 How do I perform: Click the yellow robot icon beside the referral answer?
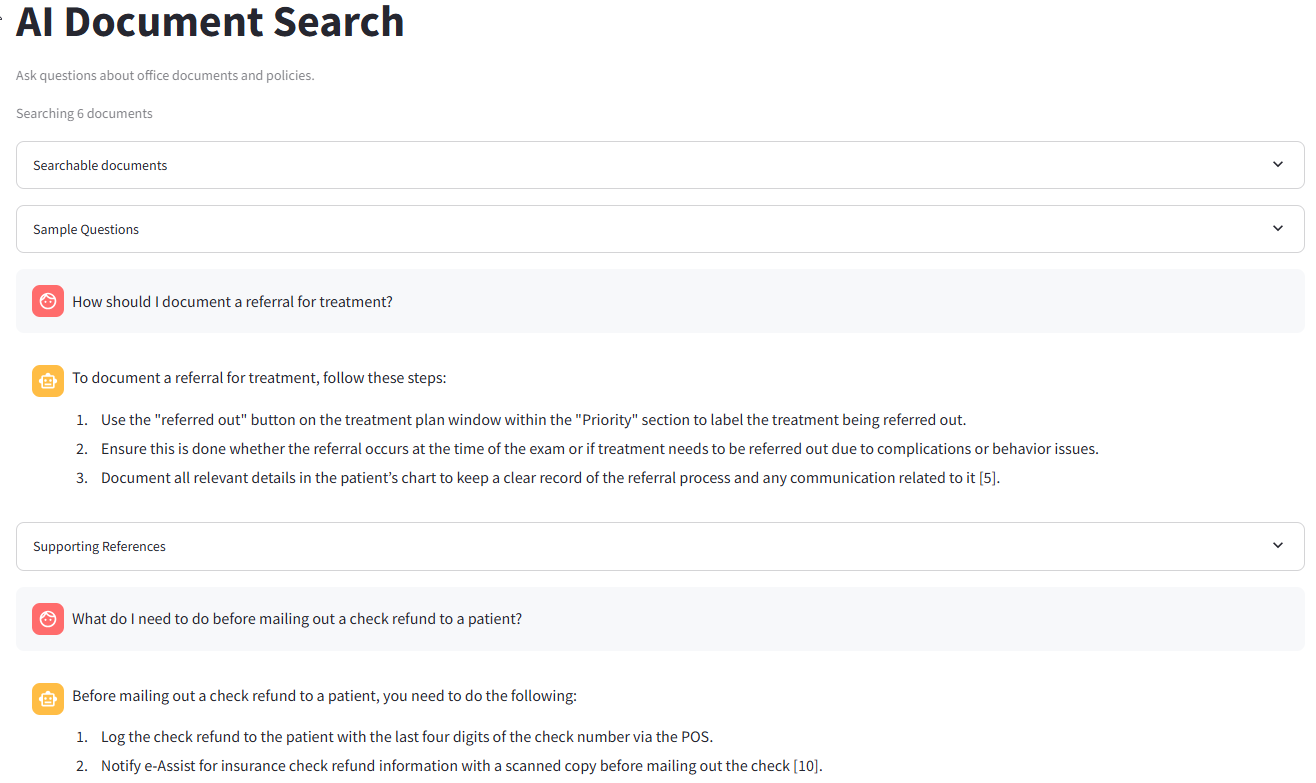[x=47, y=381]
